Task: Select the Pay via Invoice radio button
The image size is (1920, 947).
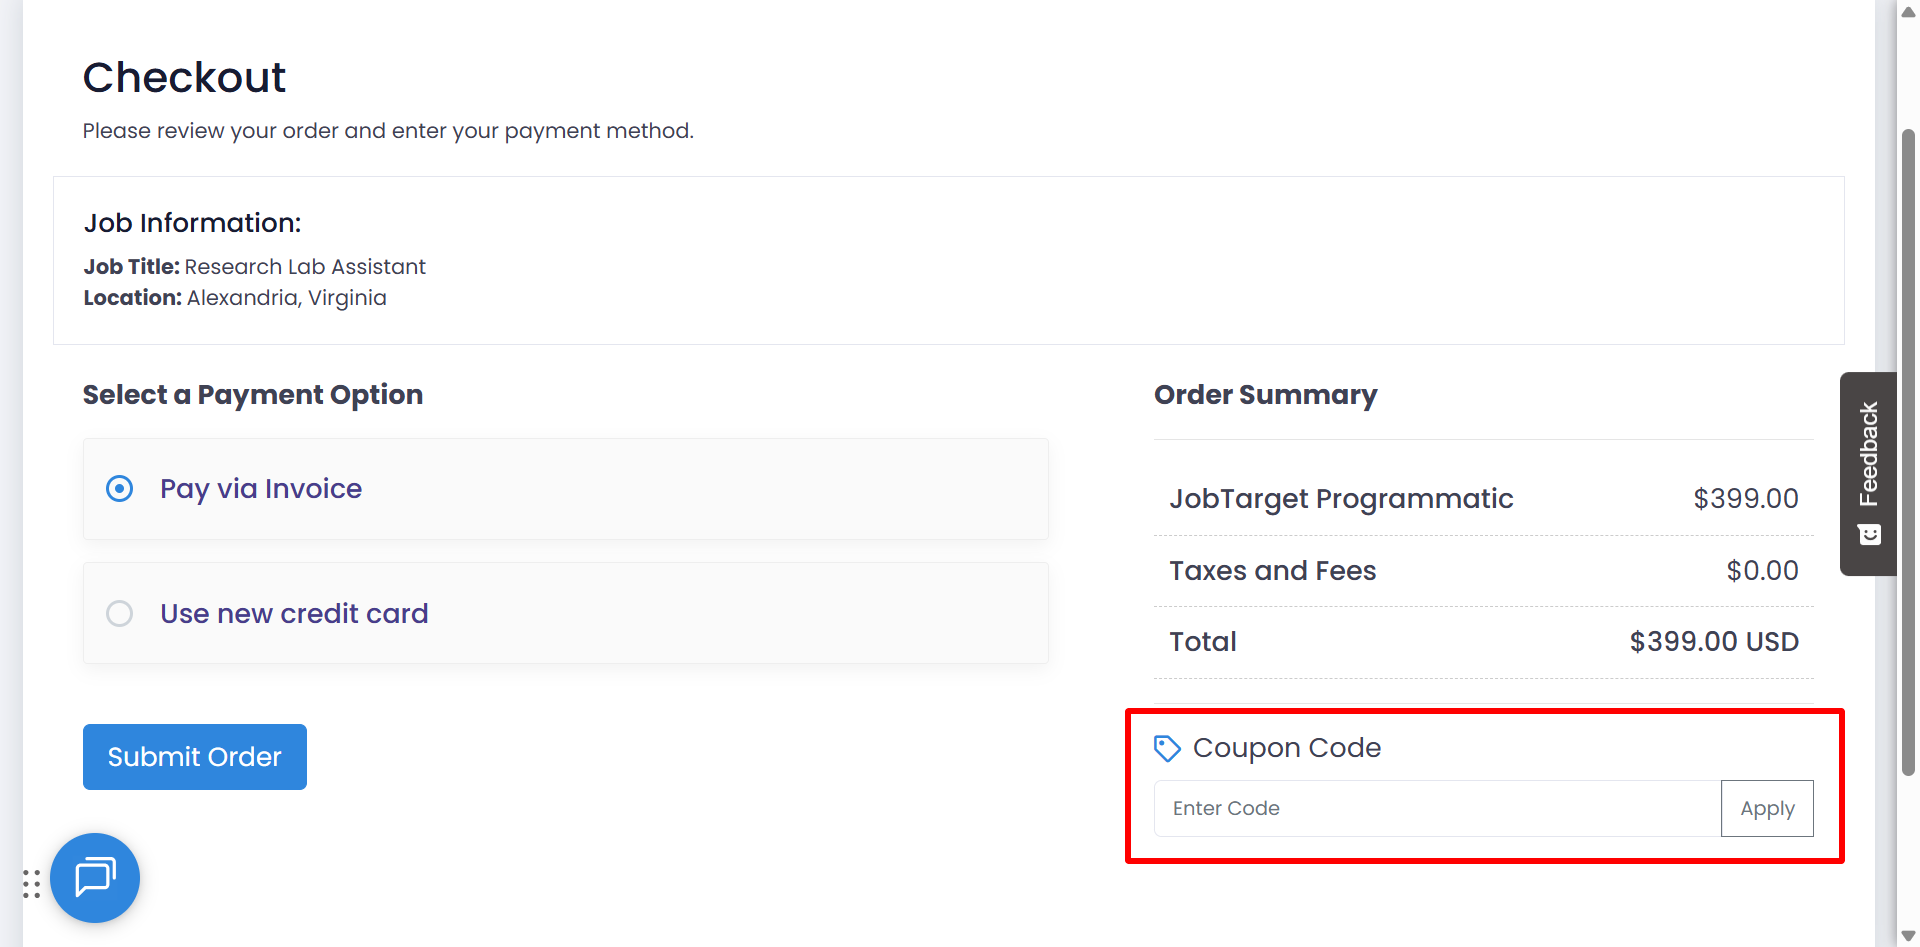Action: 120,489
